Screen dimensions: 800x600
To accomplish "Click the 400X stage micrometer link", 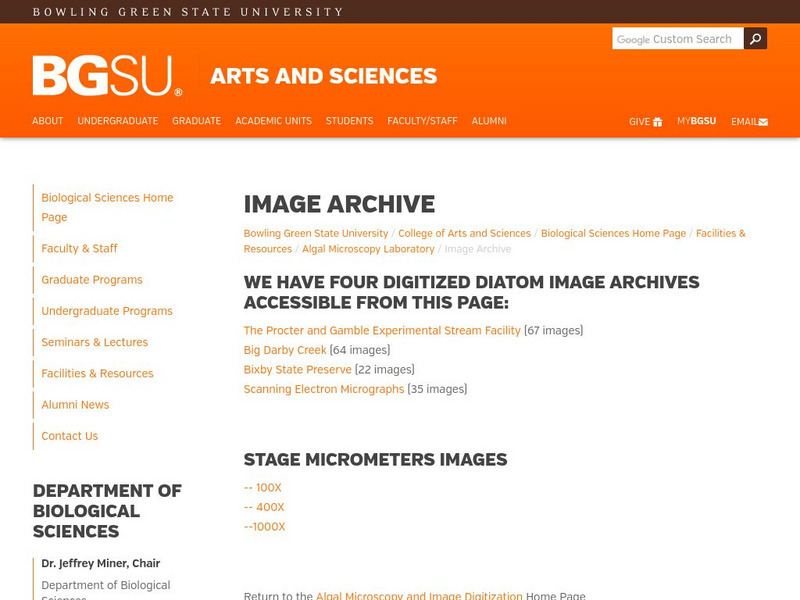I will pyautogui.click(x=266, y=507).
